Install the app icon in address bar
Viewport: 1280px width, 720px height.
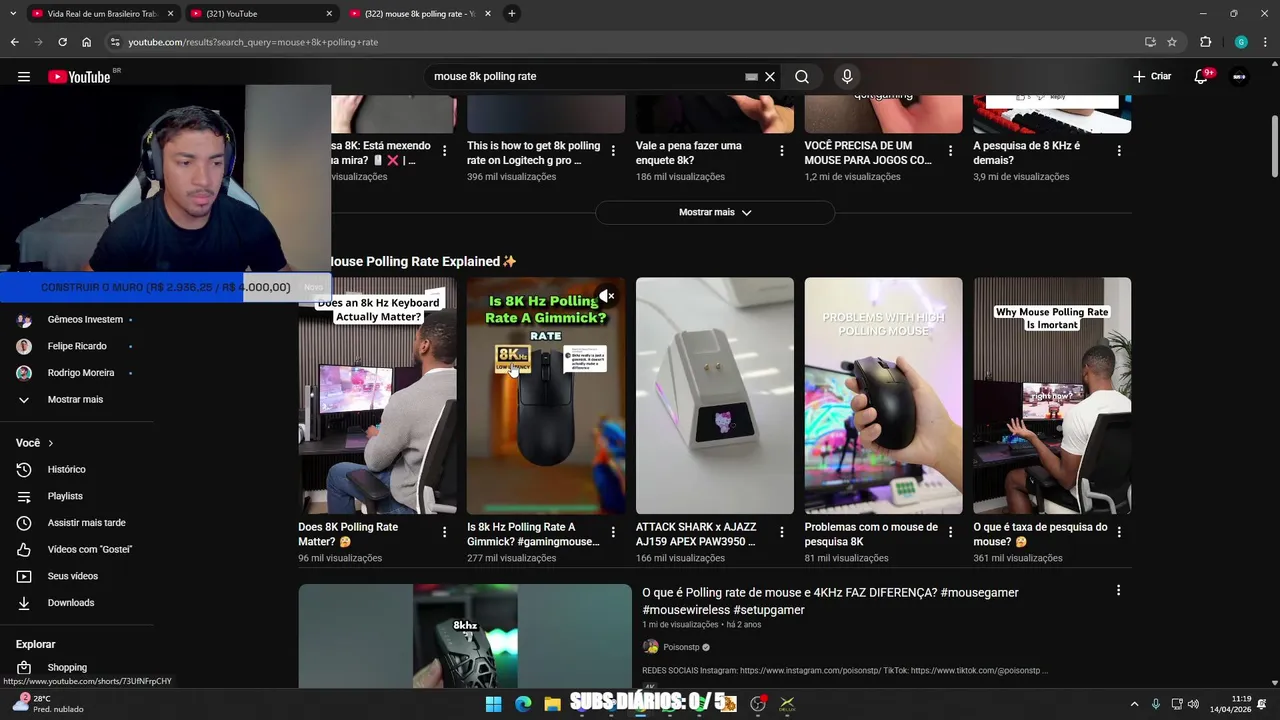point(1150,42)
